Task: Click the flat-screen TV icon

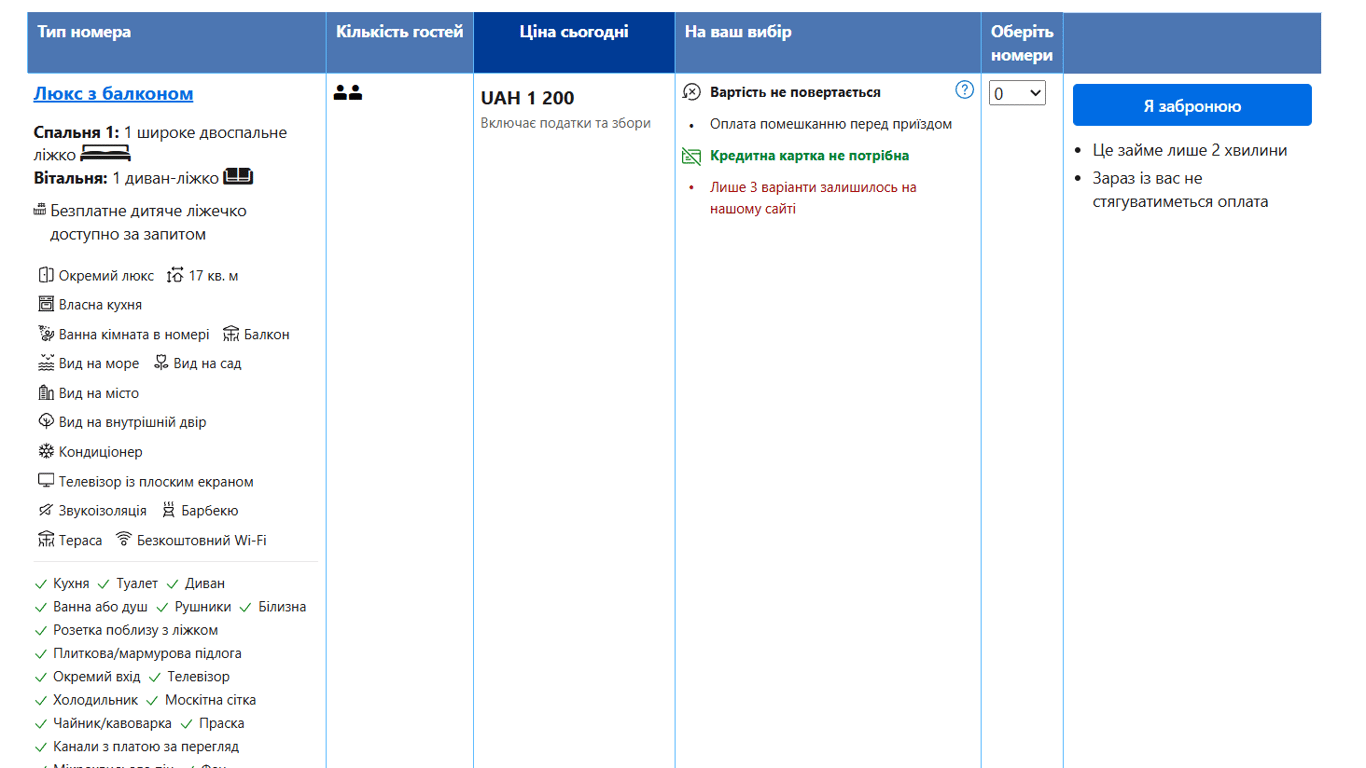Action: pos(46,481)
